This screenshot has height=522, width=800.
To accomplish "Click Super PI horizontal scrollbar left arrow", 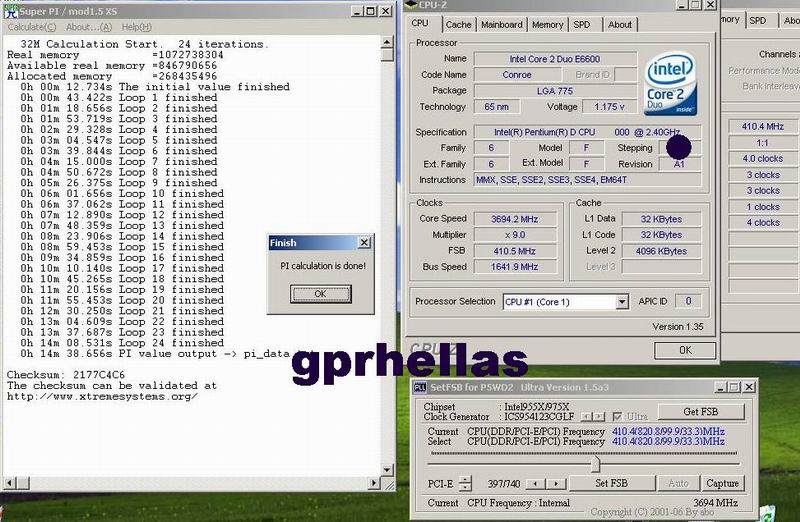I will 10,482.
